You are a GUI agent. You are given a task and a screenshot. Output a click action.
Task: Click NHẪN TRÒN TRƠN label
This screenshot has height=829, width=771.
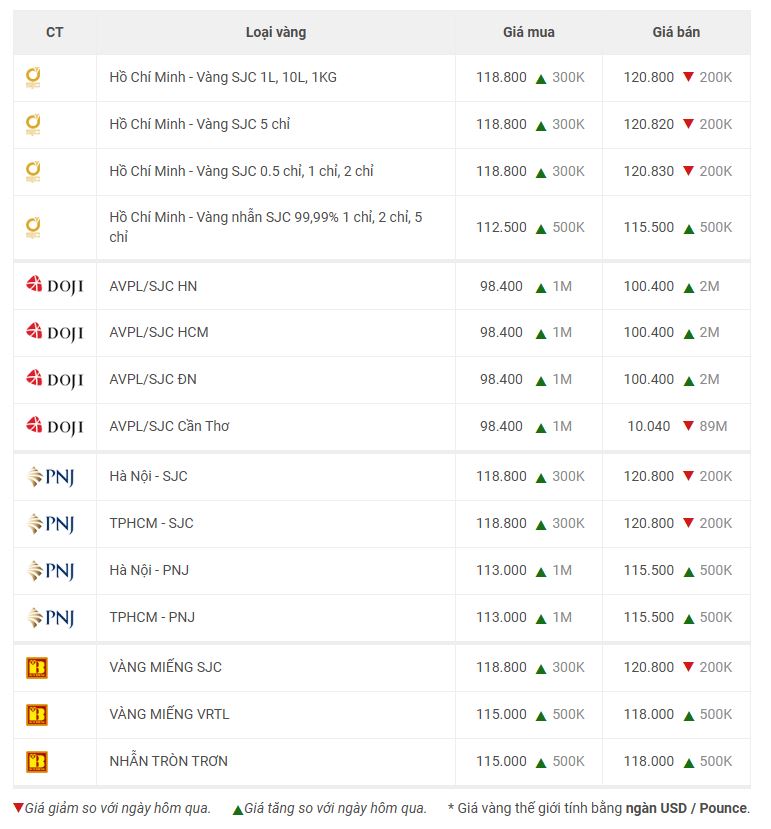coord(168,761)
